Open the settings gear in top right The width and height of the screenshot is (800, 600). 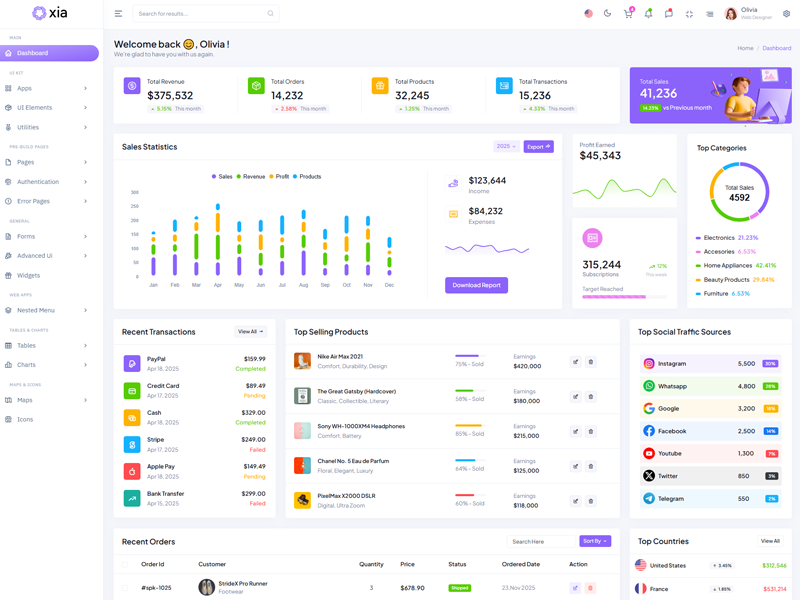786,14
